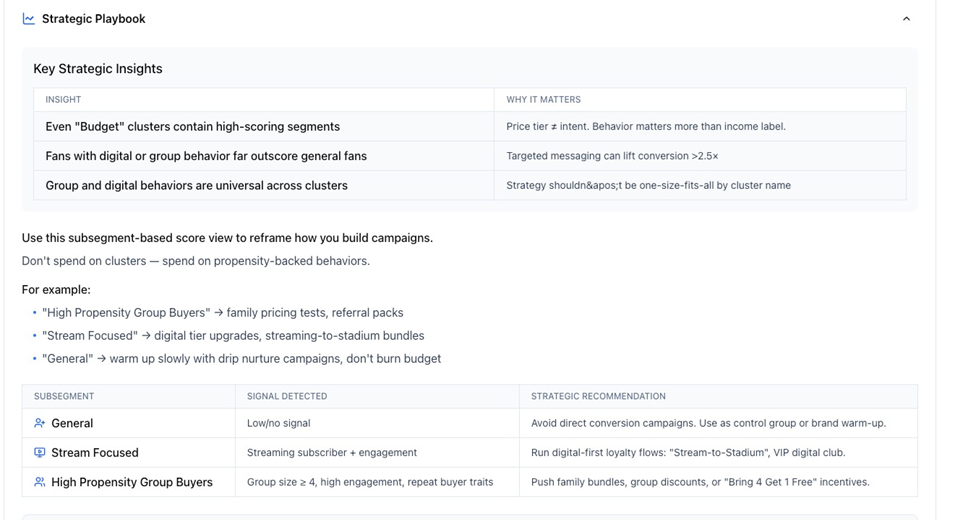Click the WHY IT MATTERS column header
This screenshot has height=520, width=955.
coord(543,99)
